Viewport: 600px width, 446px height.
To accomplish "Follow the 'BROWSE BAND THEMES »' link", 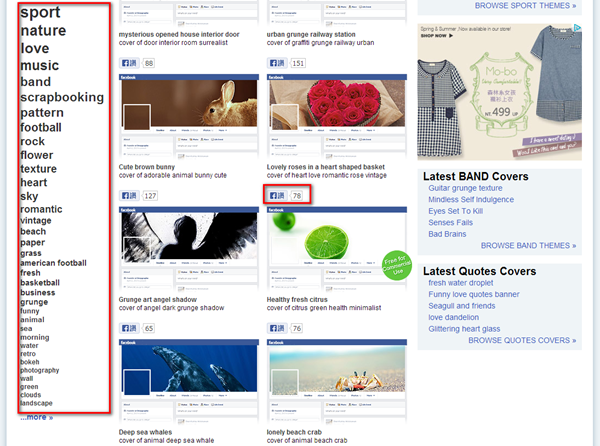I will (528, 246).
